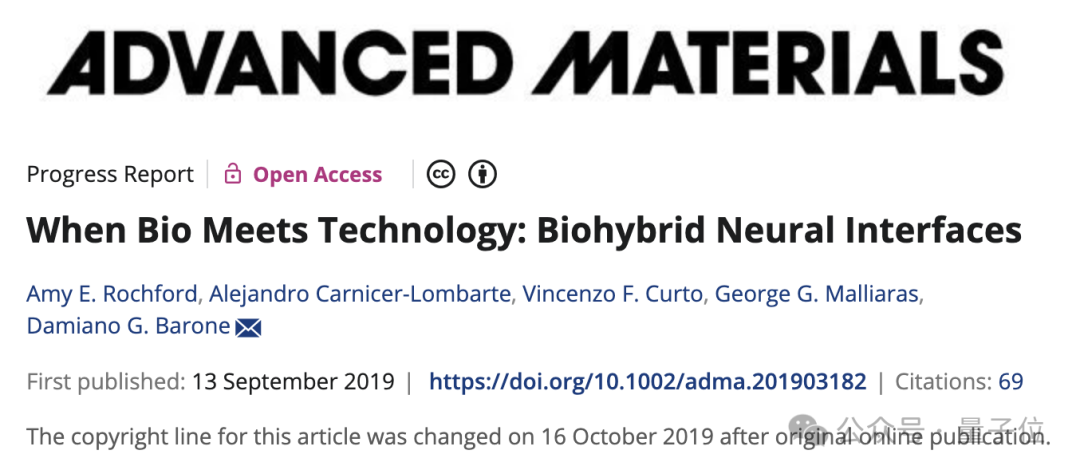1080x474 pixels.
Task: Click the Open Access padlock icon
Action: coord(233,174)
